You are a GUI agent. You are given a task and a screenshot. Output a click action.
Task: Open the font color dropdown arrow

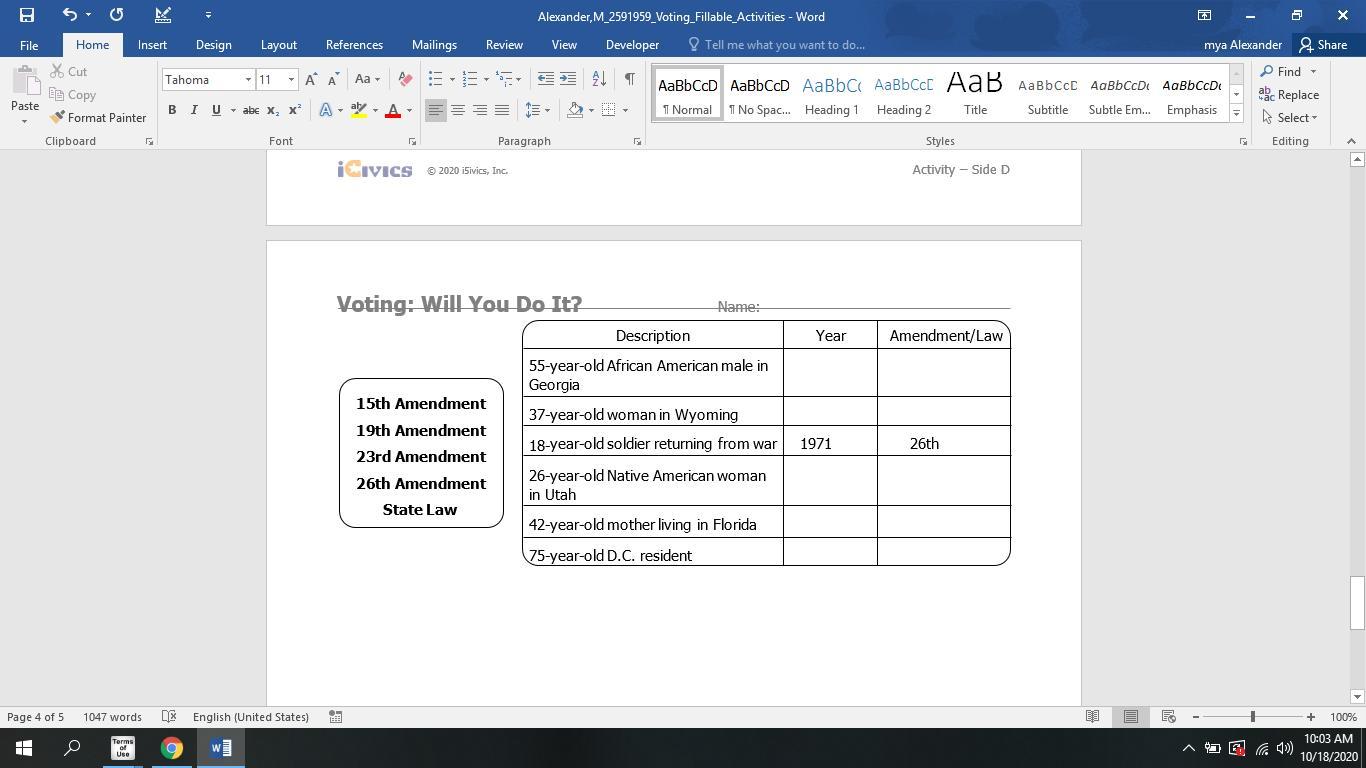409,110
